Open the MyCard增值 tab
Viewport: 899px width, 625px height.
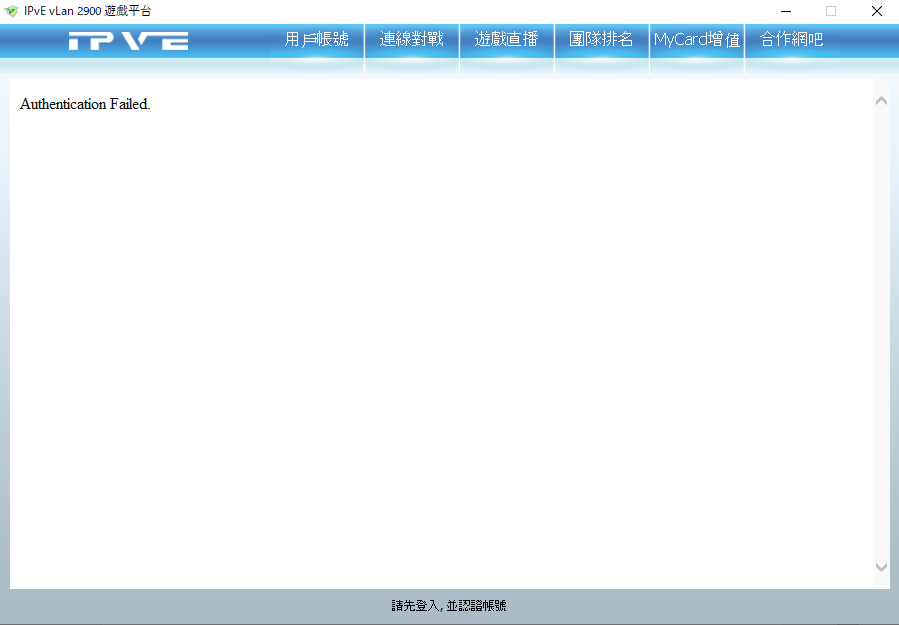tap(697, 40)
